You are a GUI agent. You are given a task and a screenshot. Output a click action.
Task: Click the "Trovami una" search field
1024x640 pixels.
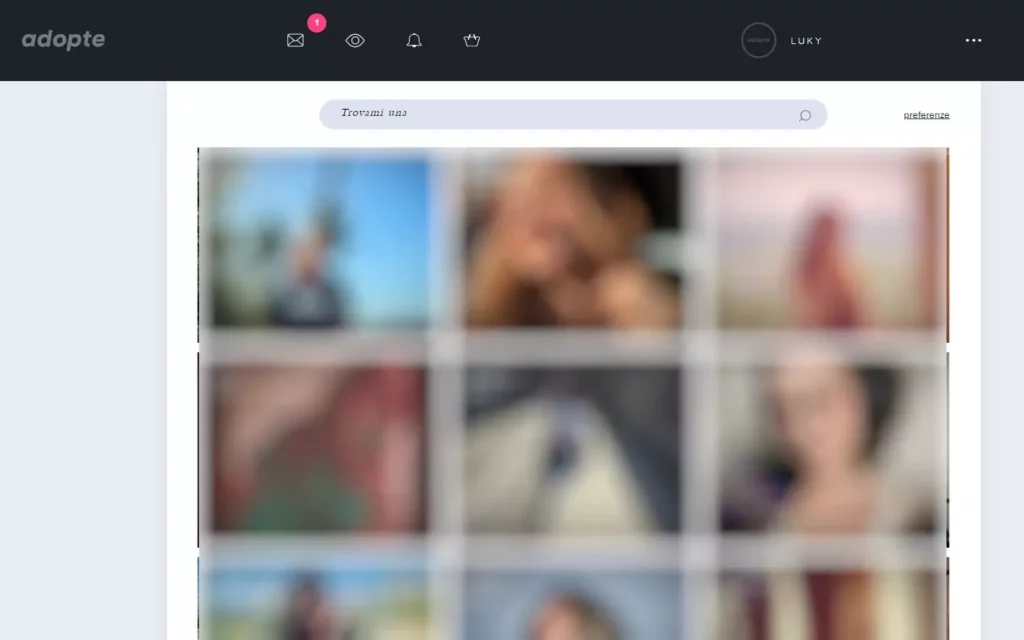[560, 114]
